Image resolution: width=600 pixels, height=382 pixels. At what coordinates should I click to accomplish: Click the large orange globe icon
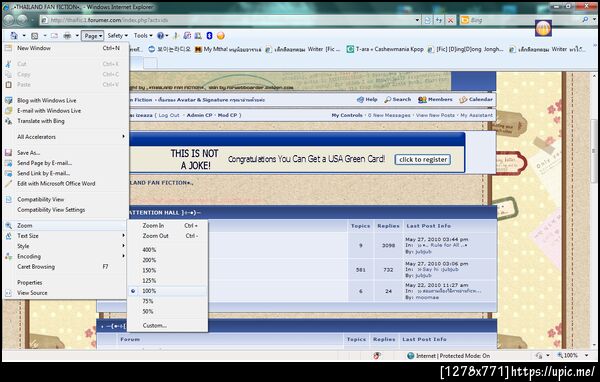[x=543, y=28]
